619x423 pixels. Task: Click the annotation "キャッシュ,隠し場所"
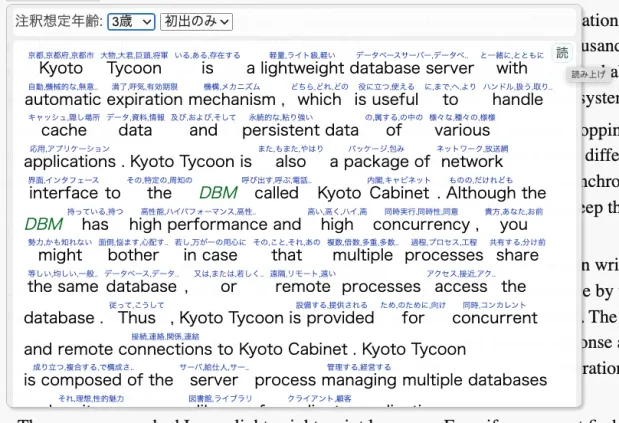(x=64, y=117)
